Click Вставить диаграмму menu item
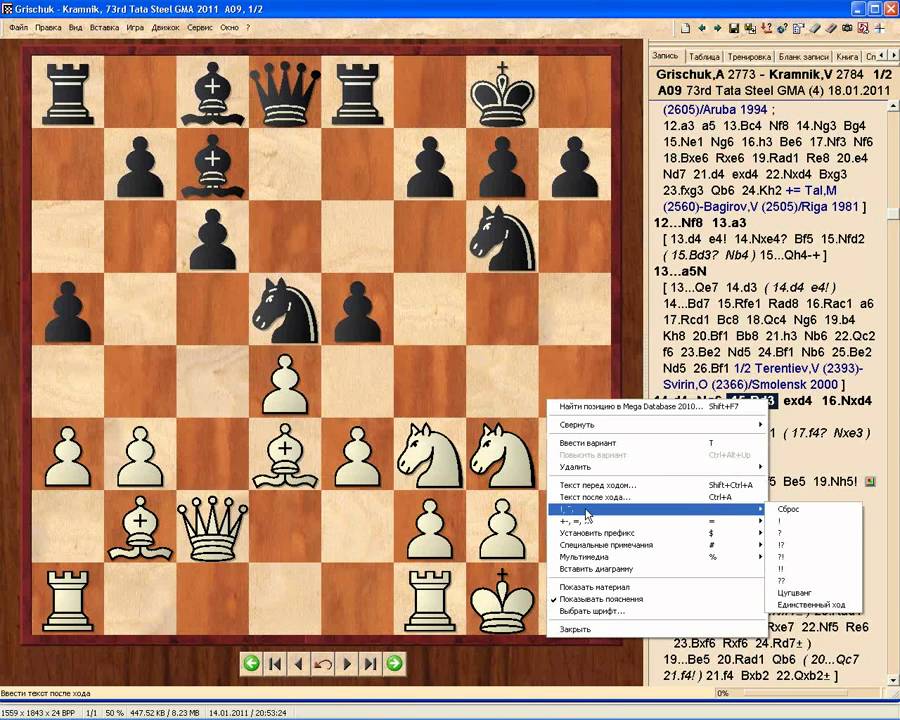900x720 pixels. coord(657,569)
